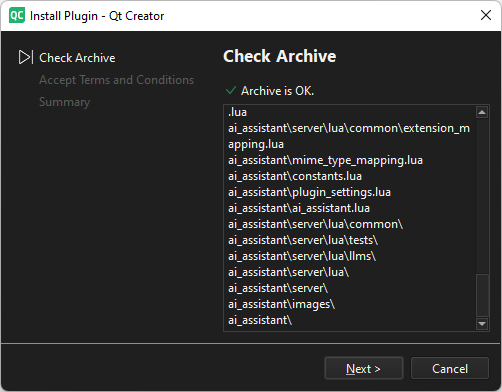The width and height of the screenshot is (502, 392).
Task: Click ai_assistant\images\ entry
Action: tap(281, 304)
